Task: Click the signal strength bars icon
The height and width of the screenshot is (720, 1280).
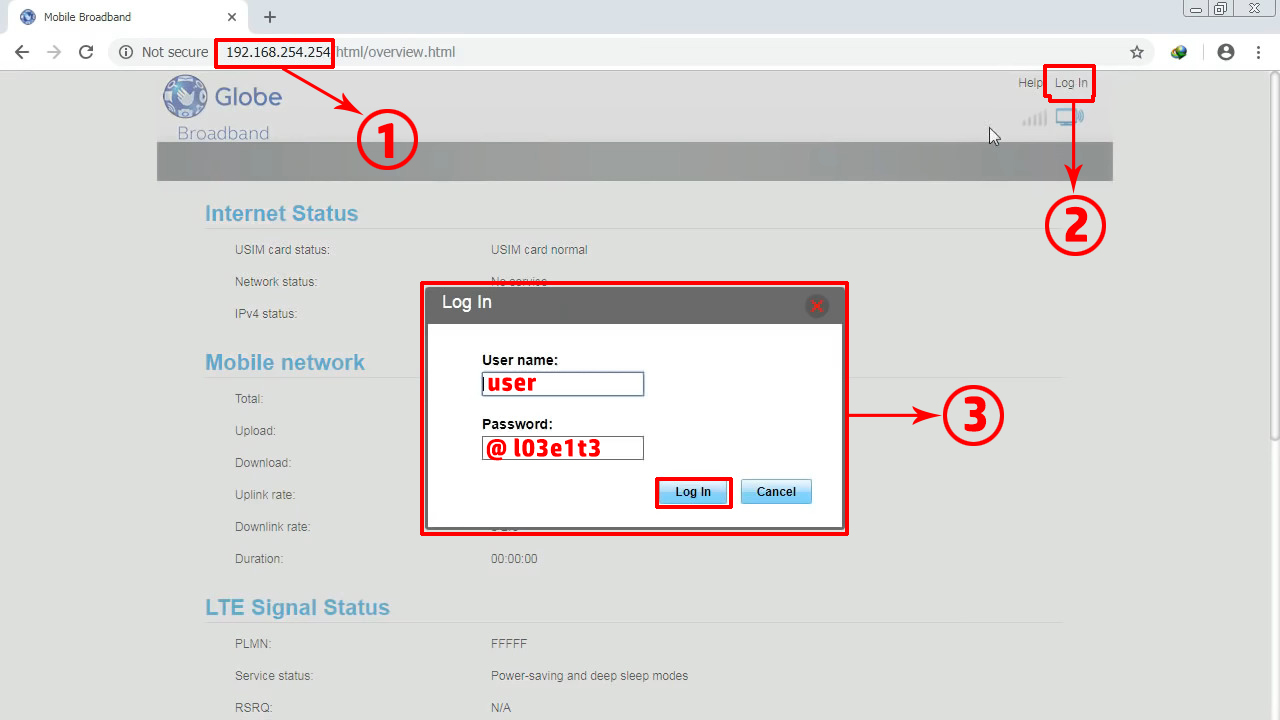Action: [1034, 119]
